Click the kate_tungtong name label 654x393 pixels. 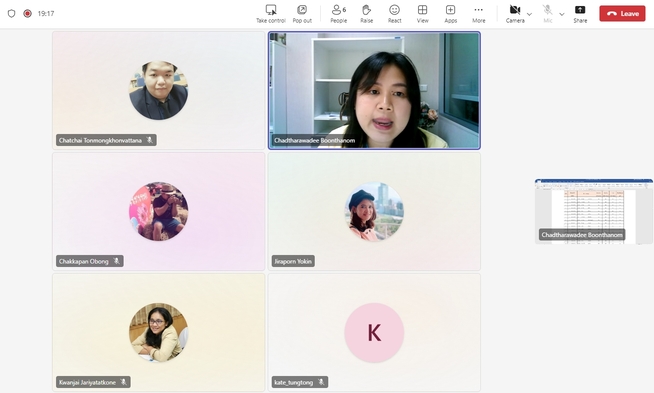(x=294, y=382)
